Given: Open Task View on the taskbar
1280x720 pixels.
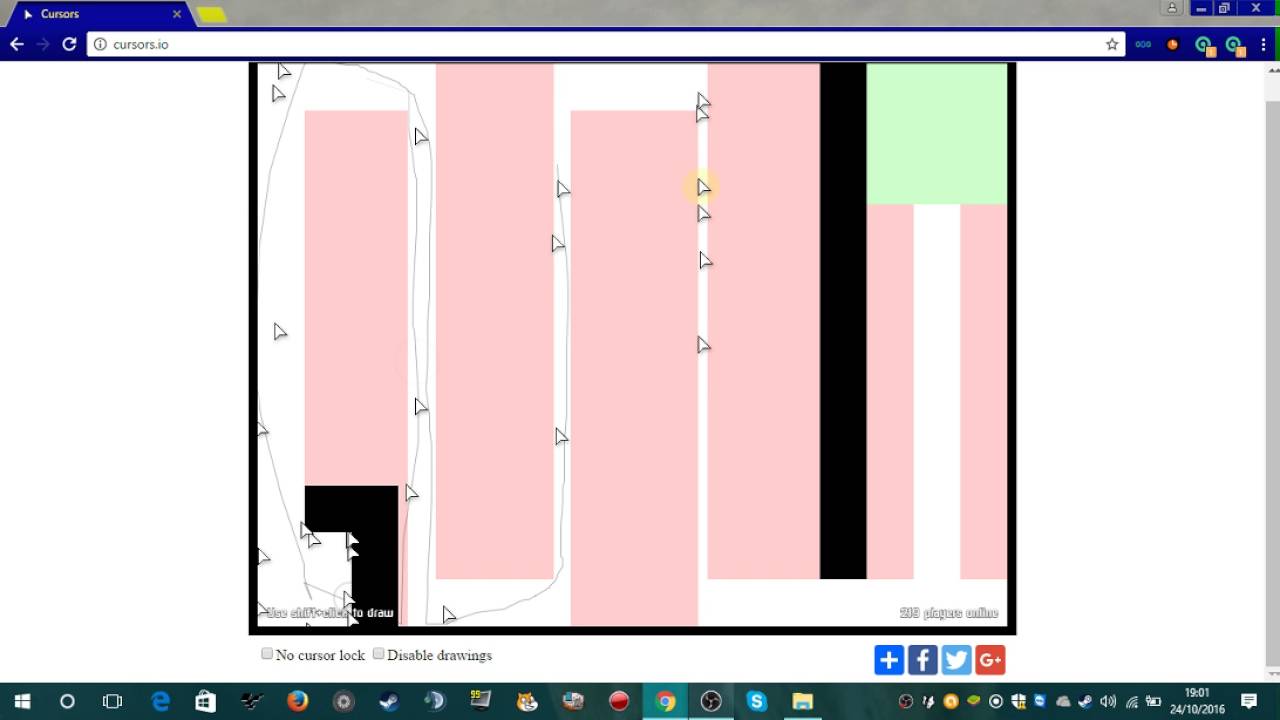Looking at the screenshot, I should point(112,701).
